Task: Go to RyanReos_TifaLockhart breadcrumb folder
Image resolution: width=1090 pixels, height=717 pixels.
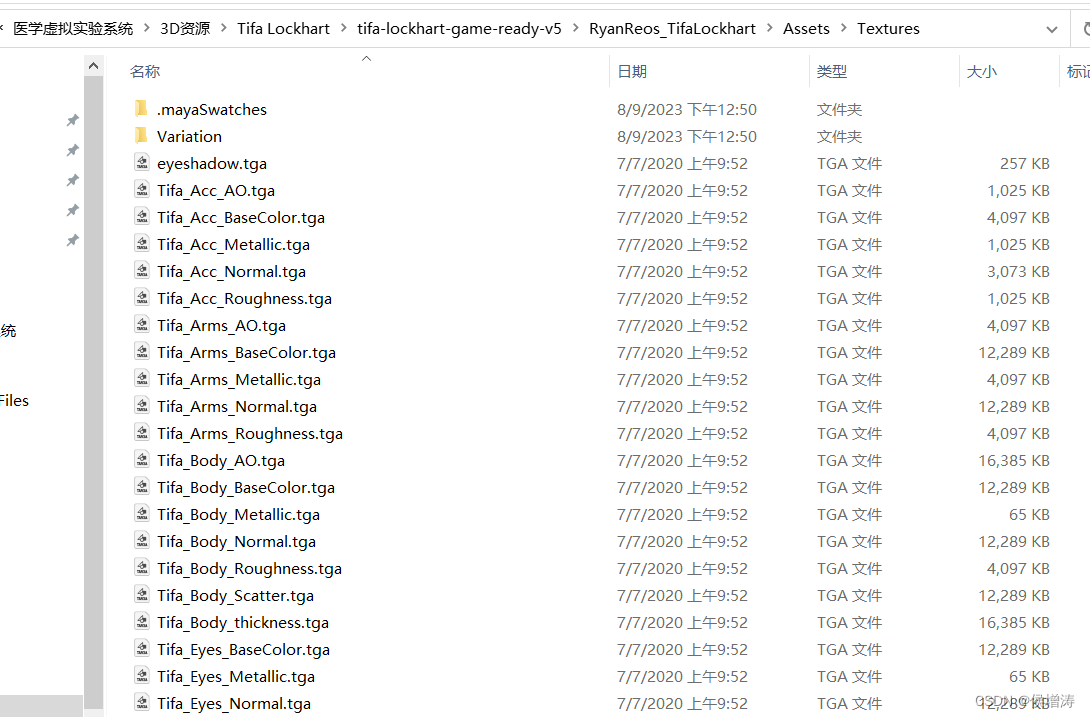Action: (672, 29)
